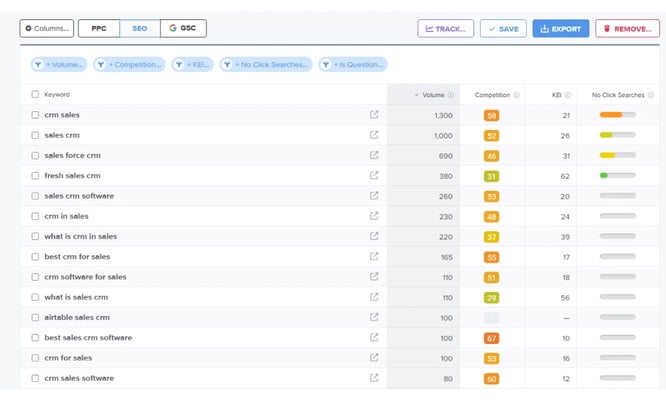Show info icon for No Click Searches column
Viewport: 666px width, 400px height.
(651, 95)
